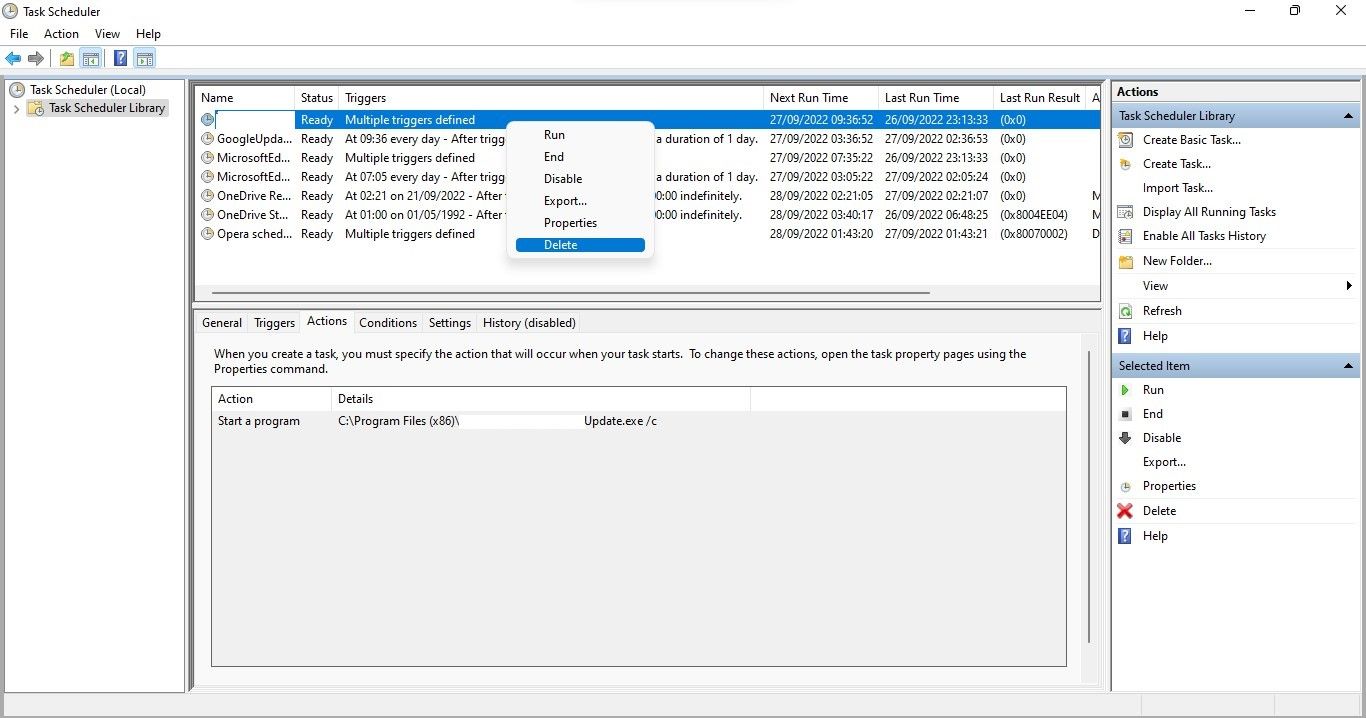The width and height of the screenshot is (1366, 718).
Task: Collapse the Task Scheduler Library actions section
Action: point(1348,116)
